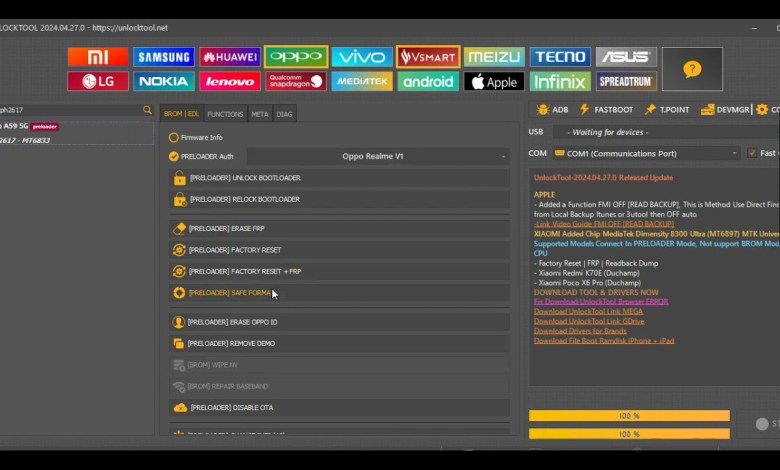Viewport: 780px width, 470px height.
Task: Toggle the PRELOADER Auth option
Action: pos(174,156)
